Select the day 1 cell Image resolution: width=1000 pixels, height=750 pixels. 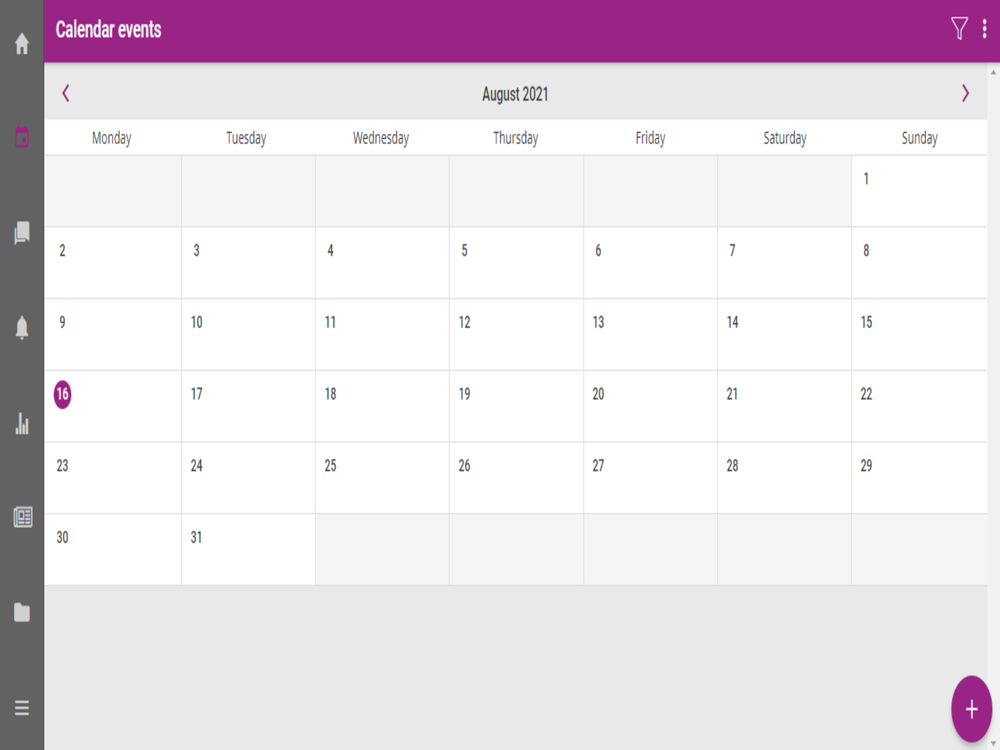point(919,191)
